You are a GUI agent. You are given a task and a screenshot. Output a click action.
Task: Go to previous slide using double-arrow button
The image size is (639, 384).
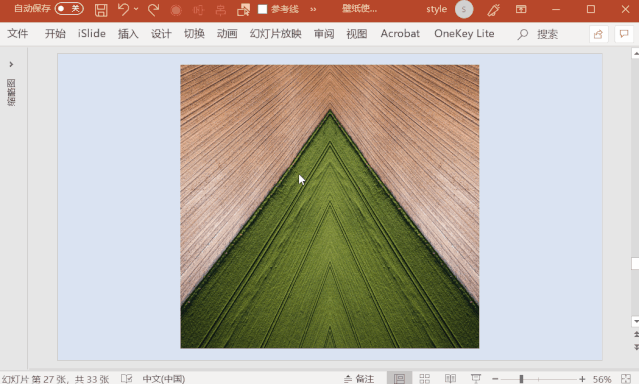coord(636,335)
